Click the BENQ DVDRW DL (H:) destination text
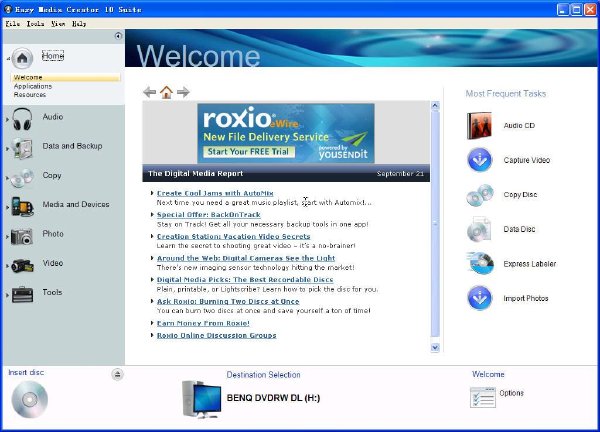600x432 pixels. [x=273, y=398]
